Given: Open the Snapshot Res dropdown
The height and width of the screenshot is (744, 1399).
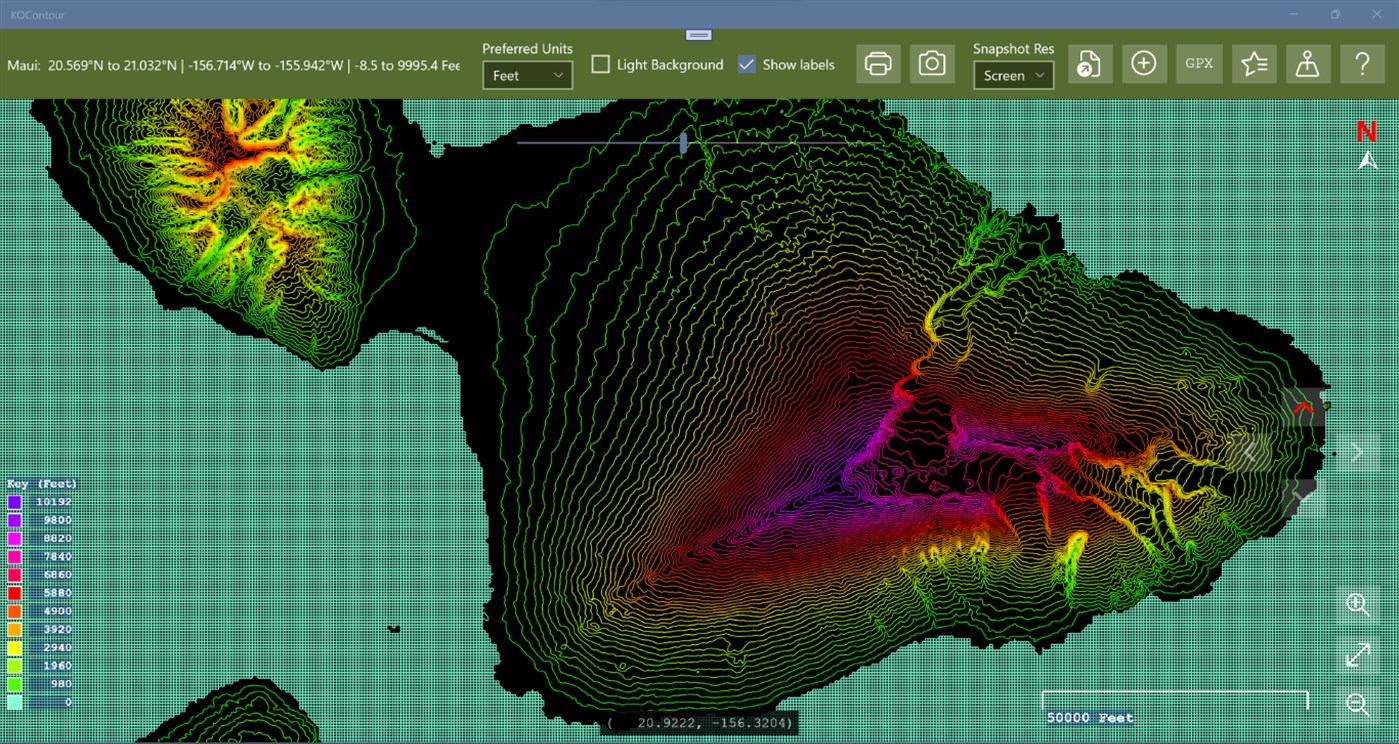Looking at the screenshot, I should pyautogui.click(x=1013, y=75).
